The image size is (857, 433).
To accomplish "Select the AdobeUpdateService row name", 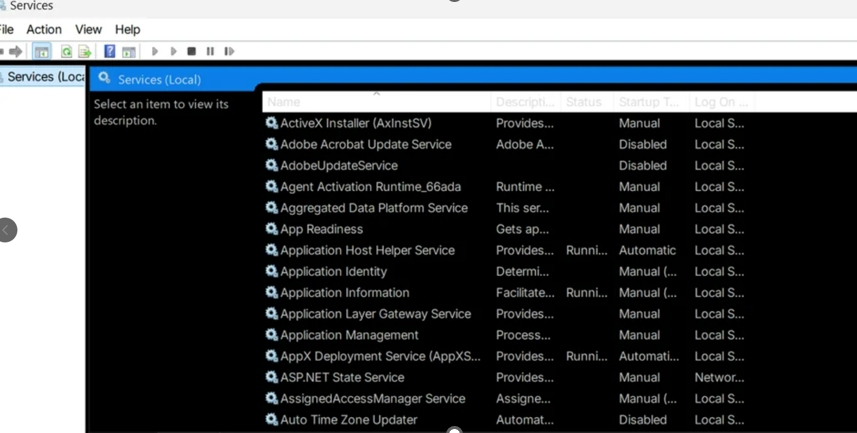I will (x=339, y=165).
